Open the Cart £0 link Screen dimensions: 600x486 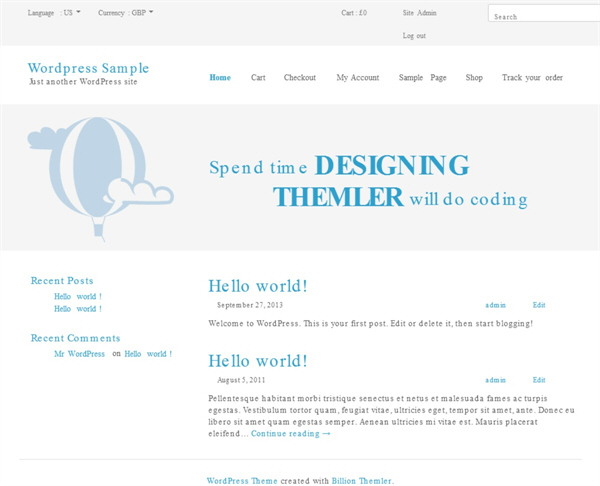coord(354,13)
